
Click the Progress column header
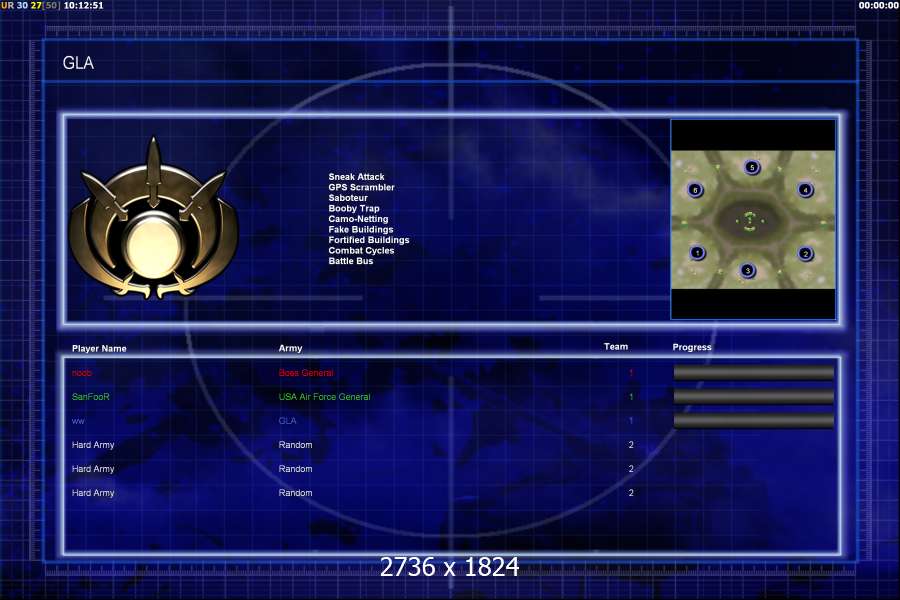pos(692,347)
